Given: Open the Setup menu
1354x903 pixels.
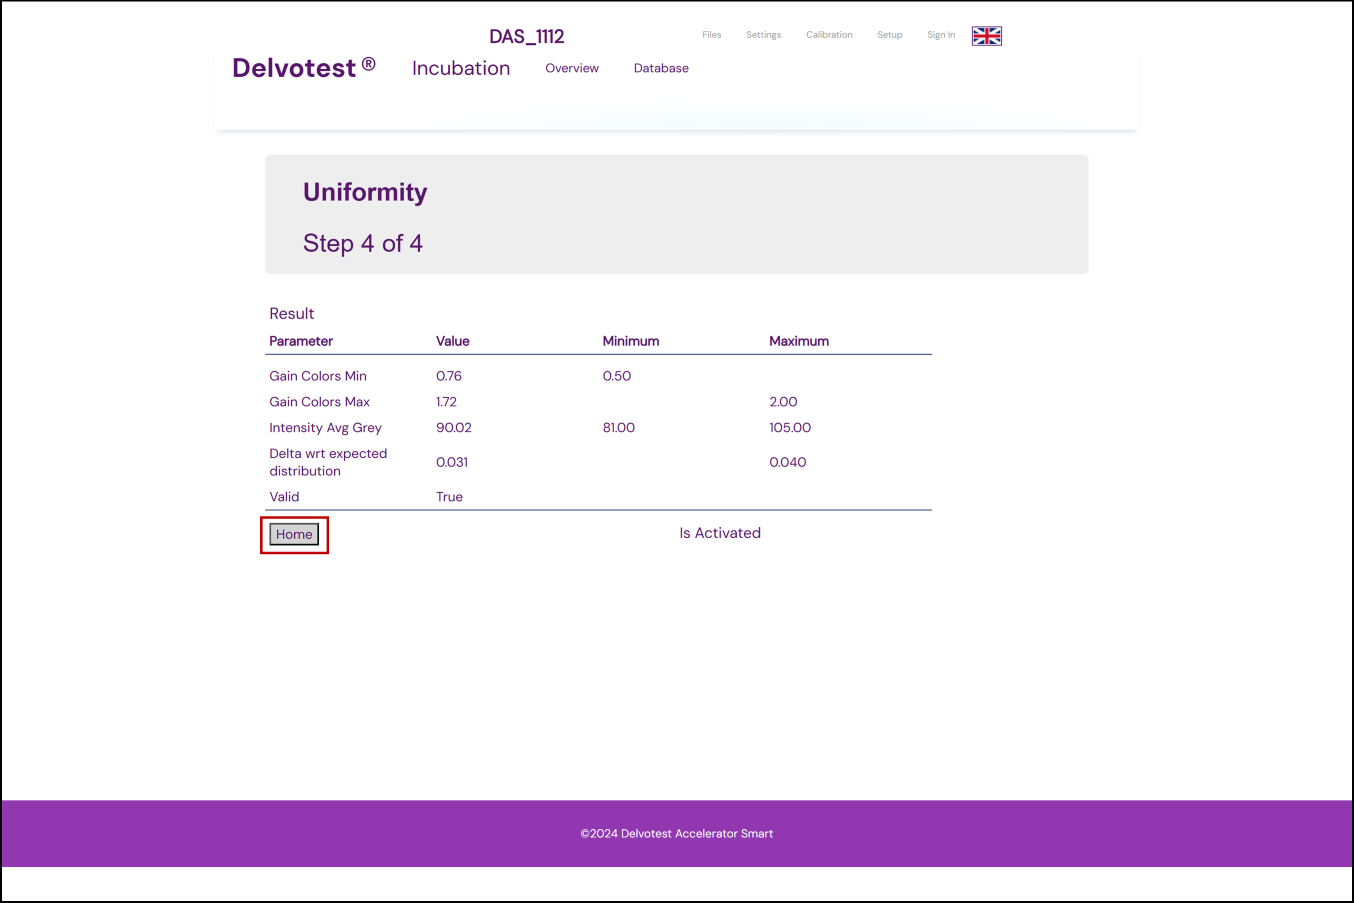Looking at the screenshot, I should tap(889, 35).
